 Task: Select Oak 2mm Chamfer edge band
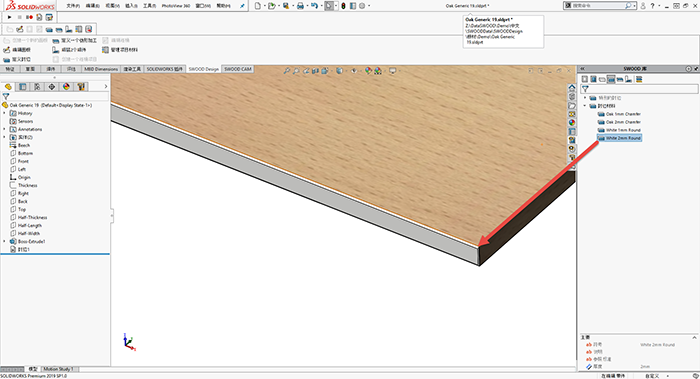click(x=619, y=122)
